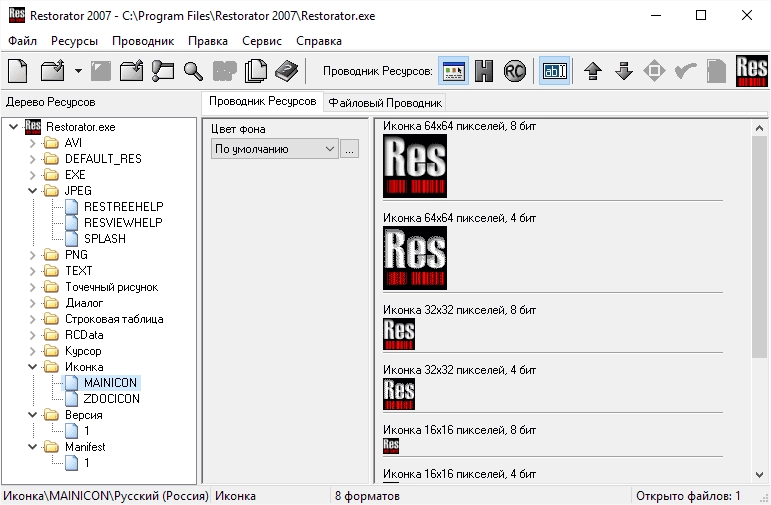
Task: Select item 1 under Версия
Action: tap(87, 431)
